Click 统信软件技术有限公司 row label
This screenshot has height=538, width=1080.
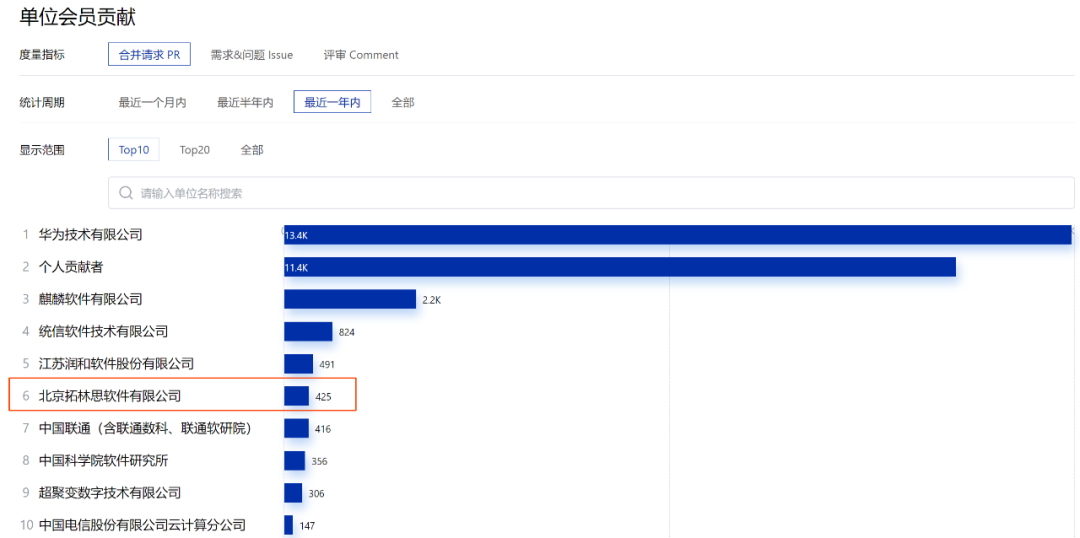click(x=103, y=331)
